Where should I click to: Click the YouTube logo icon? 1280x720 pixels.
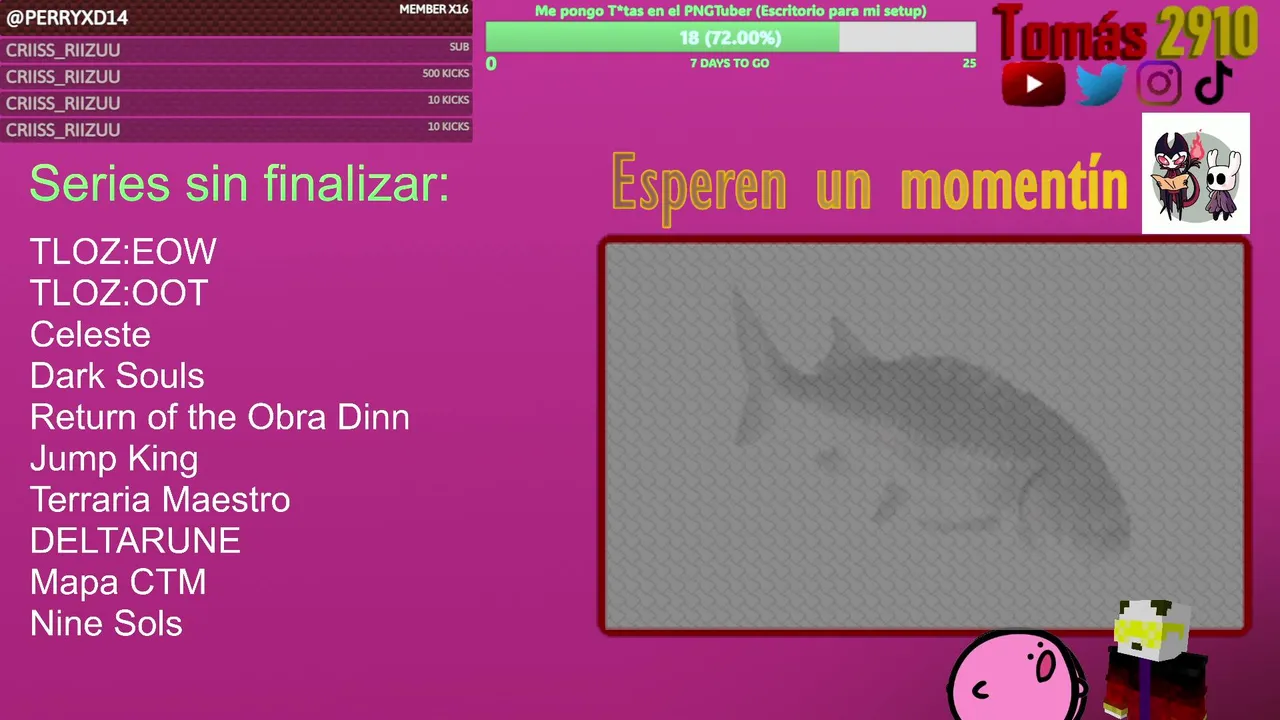tap(1034, 84)
